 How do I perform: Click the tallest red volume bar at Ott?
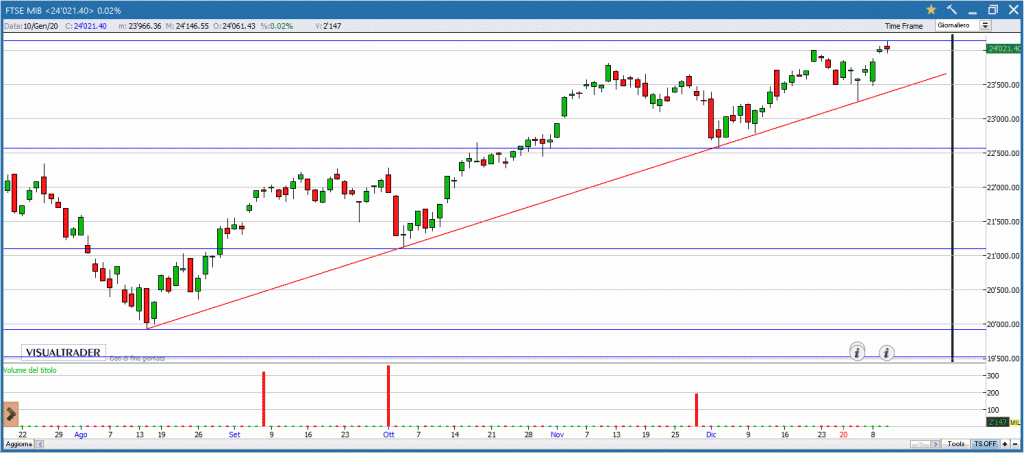[x=388, y=396]
